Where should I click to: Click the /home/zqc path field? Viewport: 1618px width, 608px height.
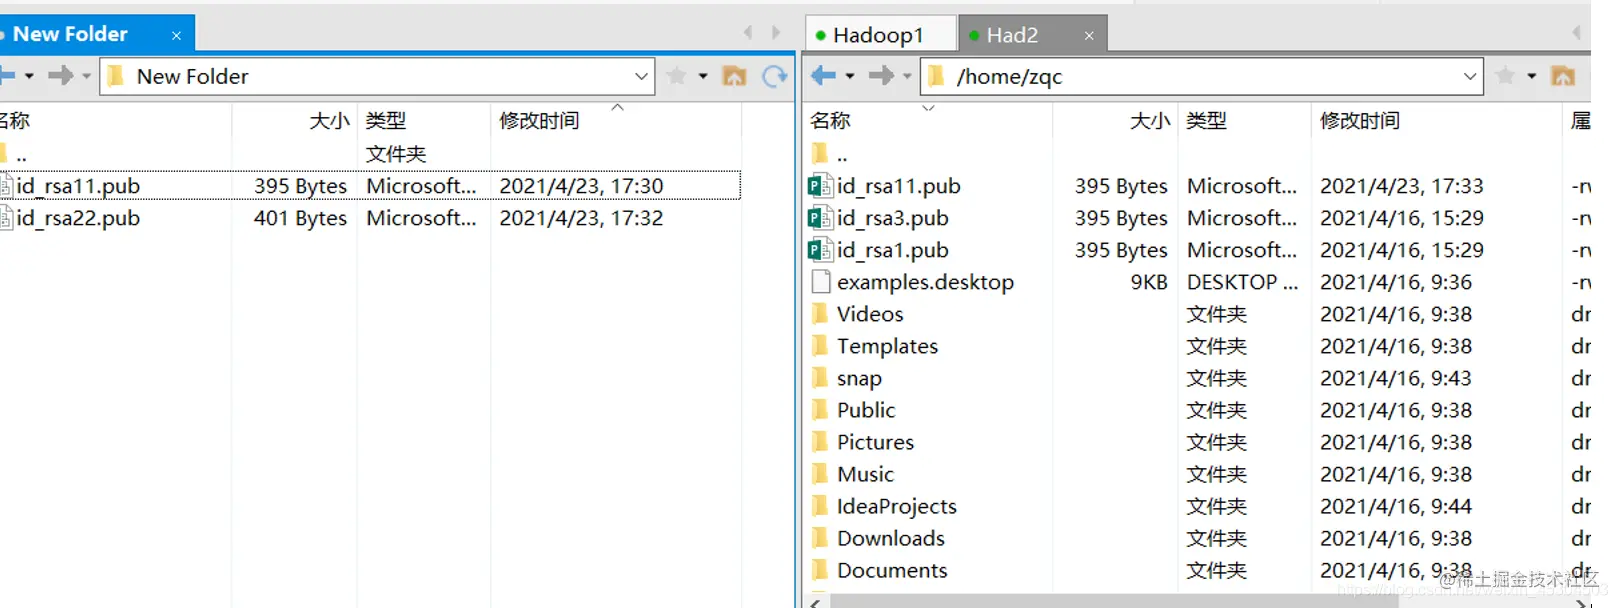coord(1200,76)
